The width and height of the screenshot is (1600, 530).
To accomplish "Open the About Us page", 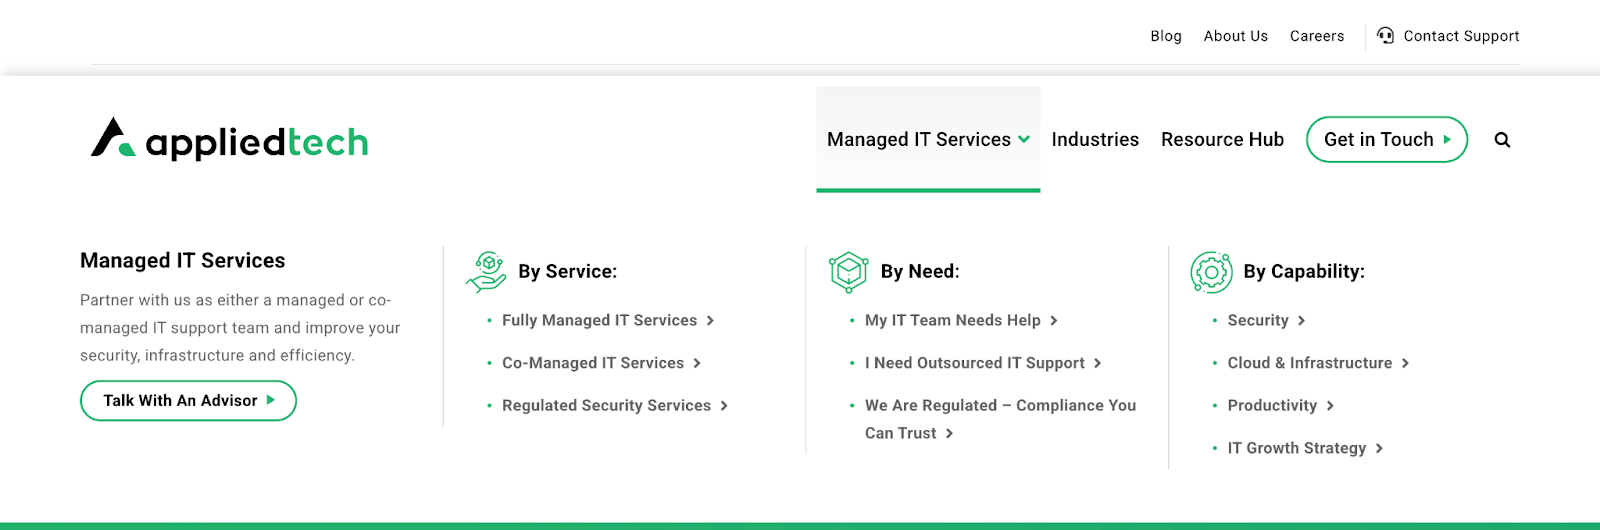I will click(1236, 36).
